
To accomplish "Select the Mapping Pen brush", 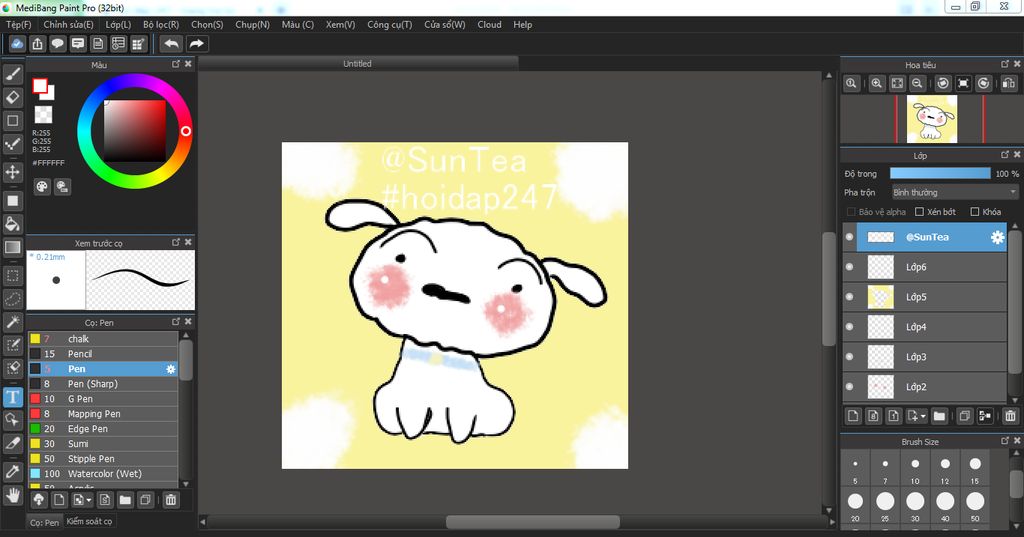I will click(x=103, y=414).
